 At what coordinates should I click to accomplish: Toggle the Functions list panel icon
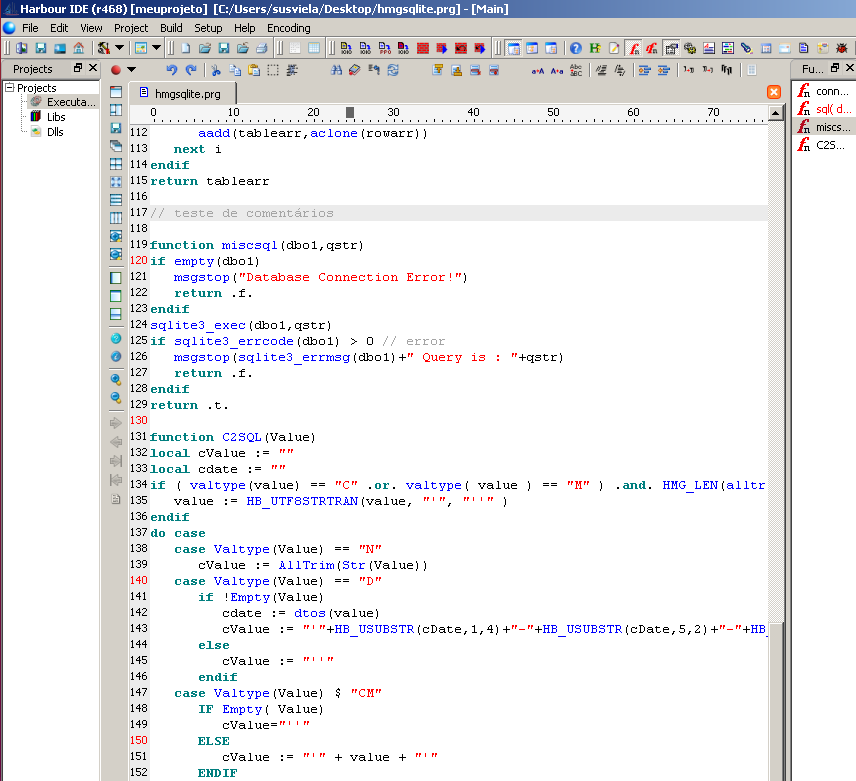click(633, 48)
